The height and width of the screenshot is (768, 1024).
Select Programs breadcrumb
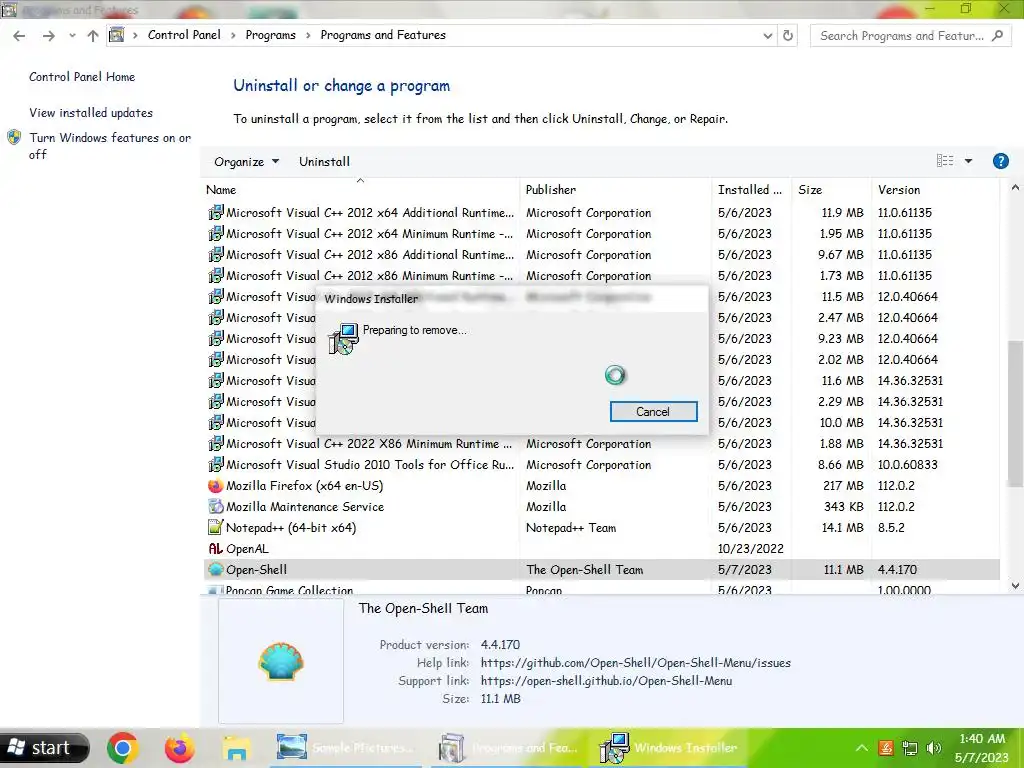point(270,35)
